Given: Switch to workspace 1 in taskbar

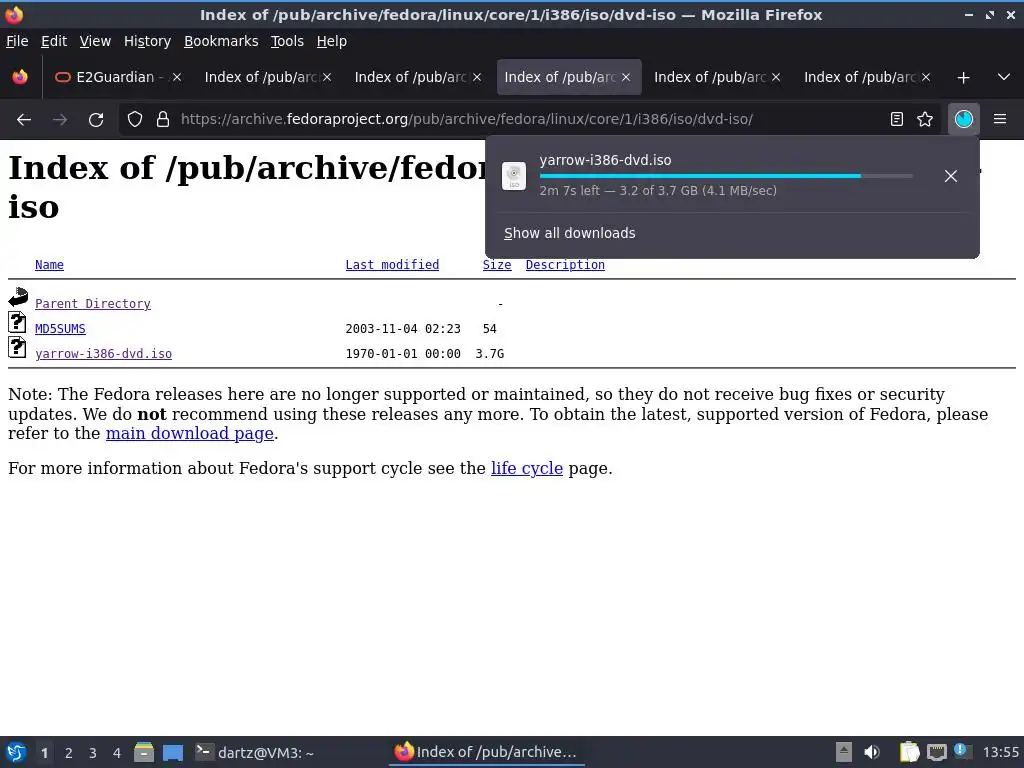Looking at the screenshot, I should tap(44, 753).
